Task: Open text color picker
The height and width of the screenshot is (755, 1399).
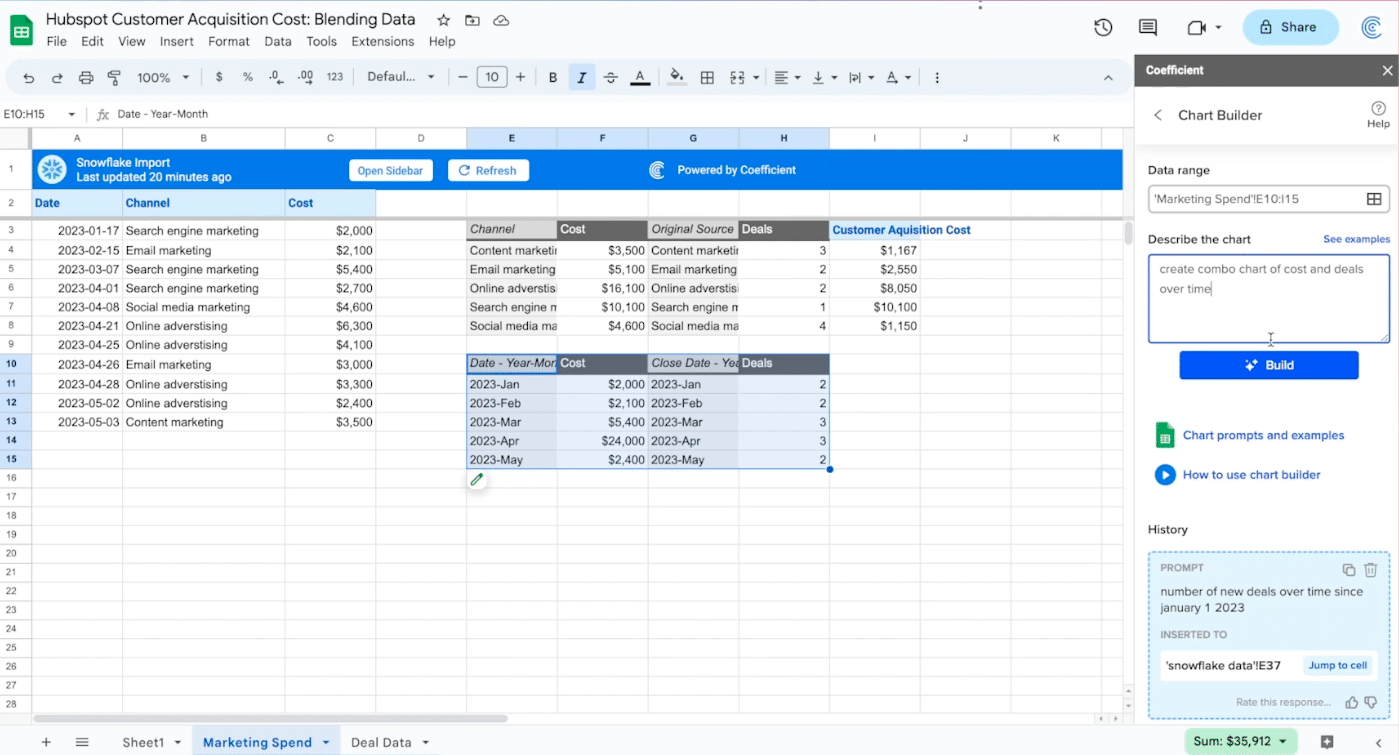Action: click(x=640, y=77)
